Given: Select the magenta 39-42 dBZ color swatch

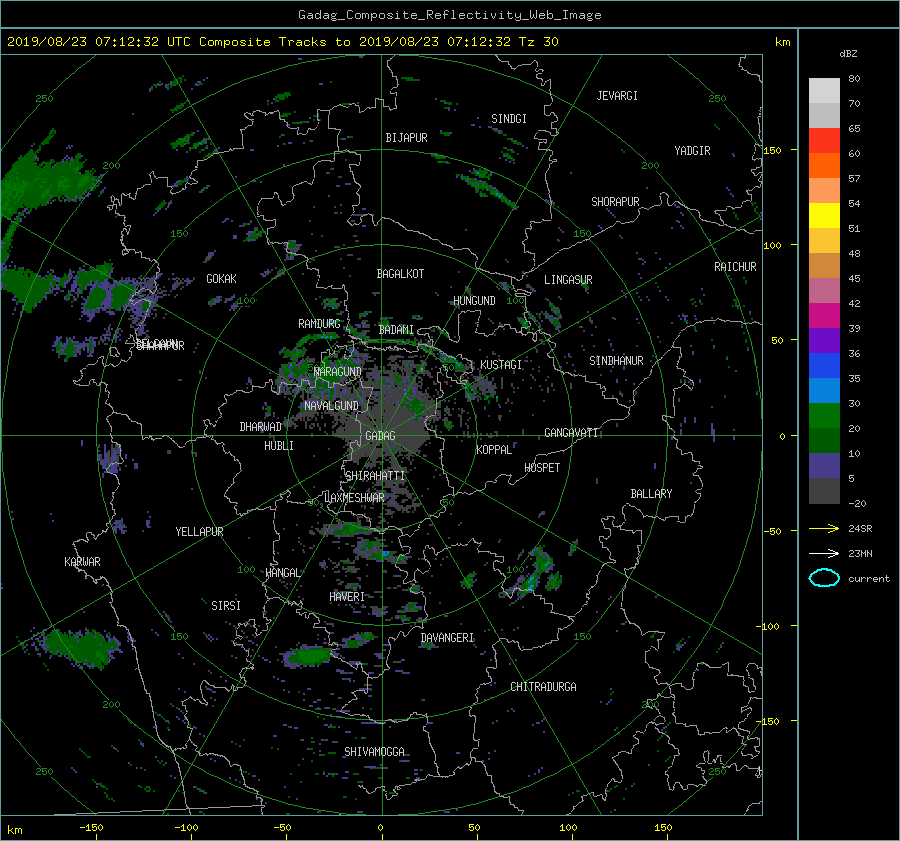Looking at the screenshot, I should point(824,316).
